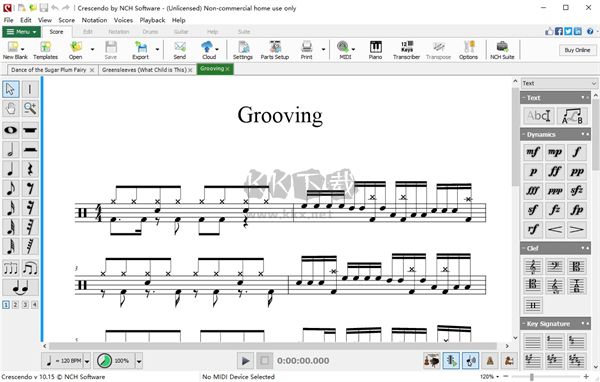Choose the mezzo forte dynamic marking
Screen dimensions: 600x382
(x=533, y=152)
